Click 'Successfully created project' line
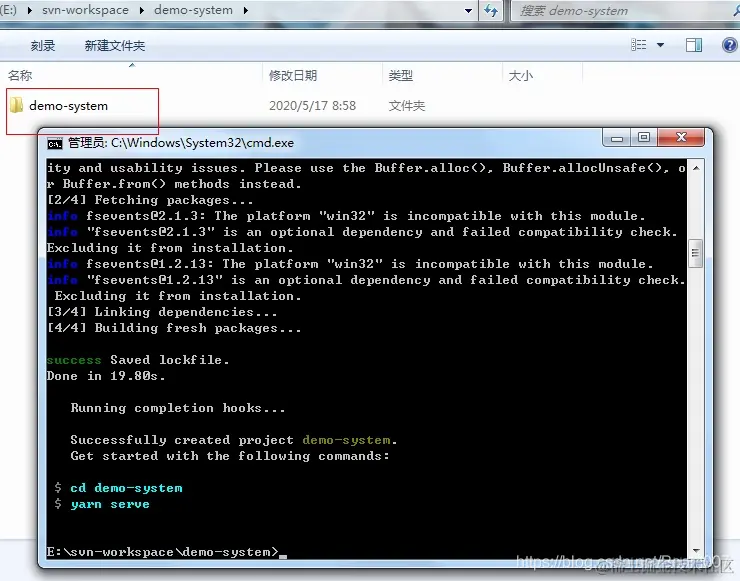 [234, 440]
